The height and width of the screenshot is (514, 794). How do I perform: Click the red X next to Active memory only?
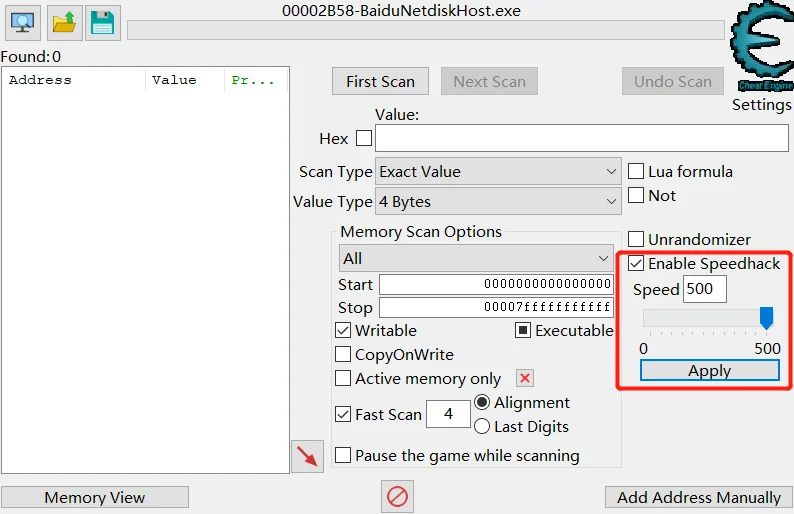(x=525, y=378)
